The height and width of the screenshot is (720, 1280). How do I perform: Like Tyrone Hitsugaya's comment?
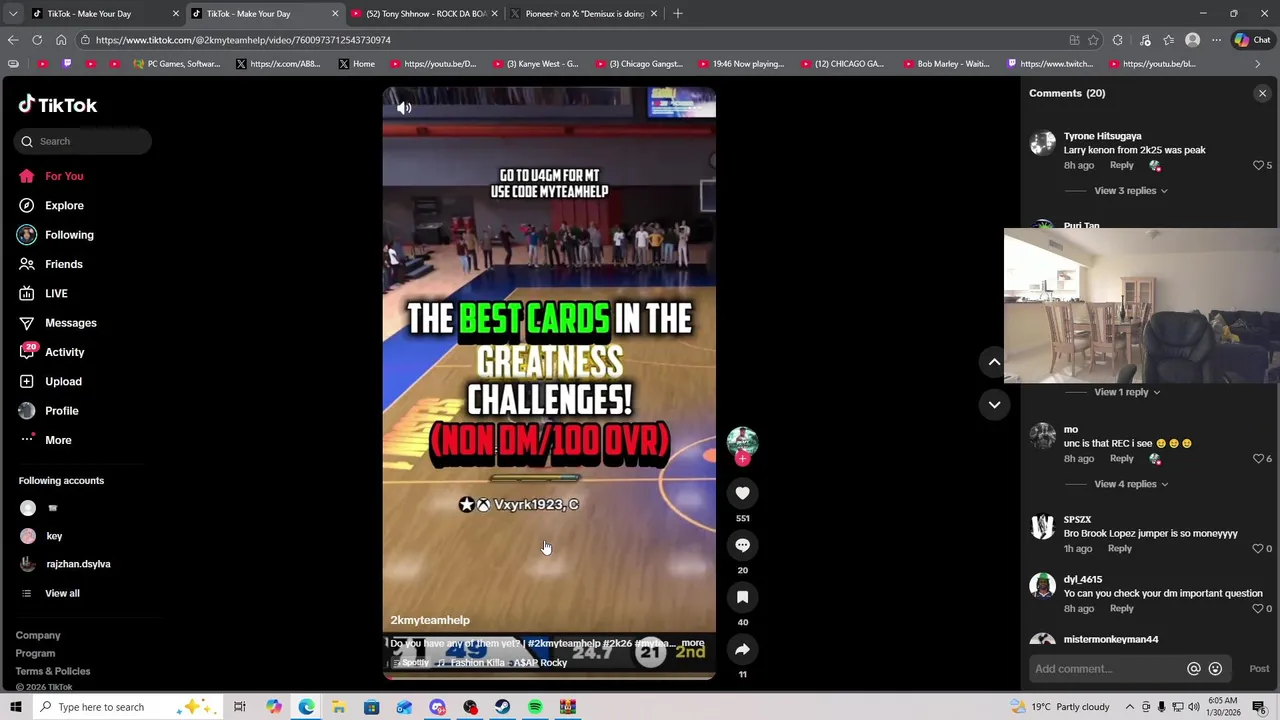1259,165
